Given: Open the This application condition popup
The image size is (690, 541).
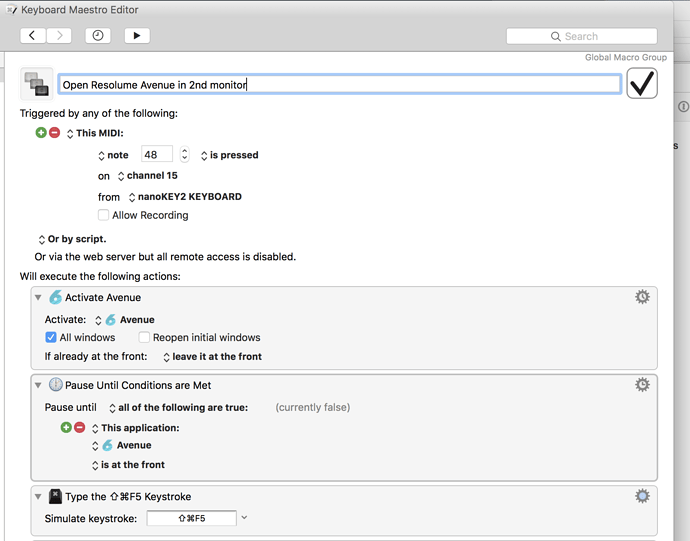Looking at the screenshot, I should point(136,428).
